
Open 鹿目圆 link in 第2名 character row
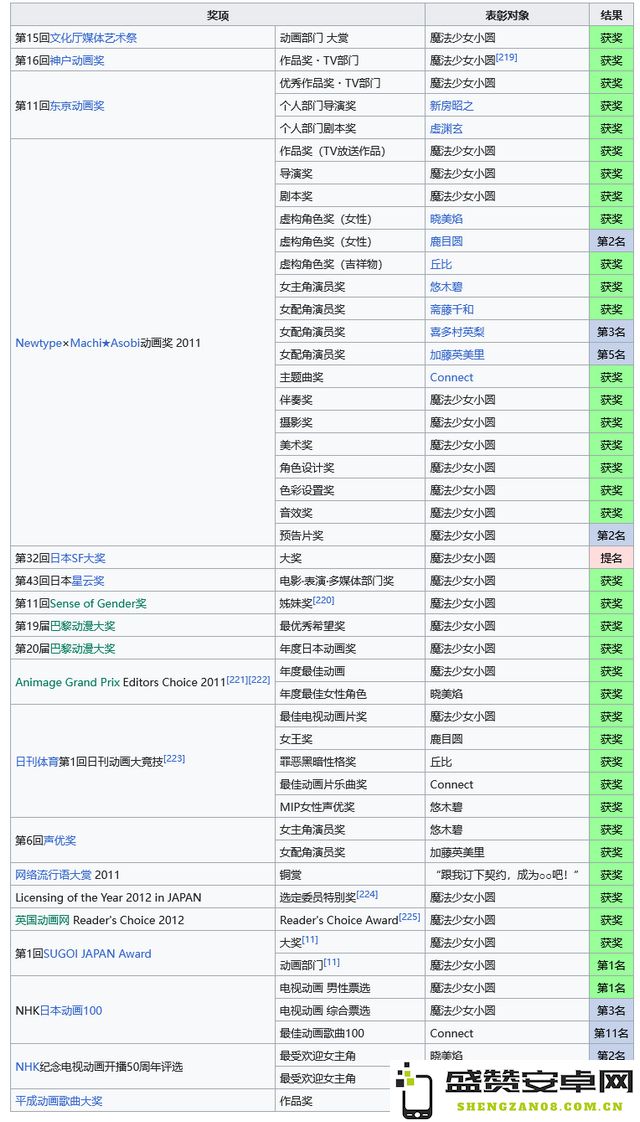coord(446,242)
